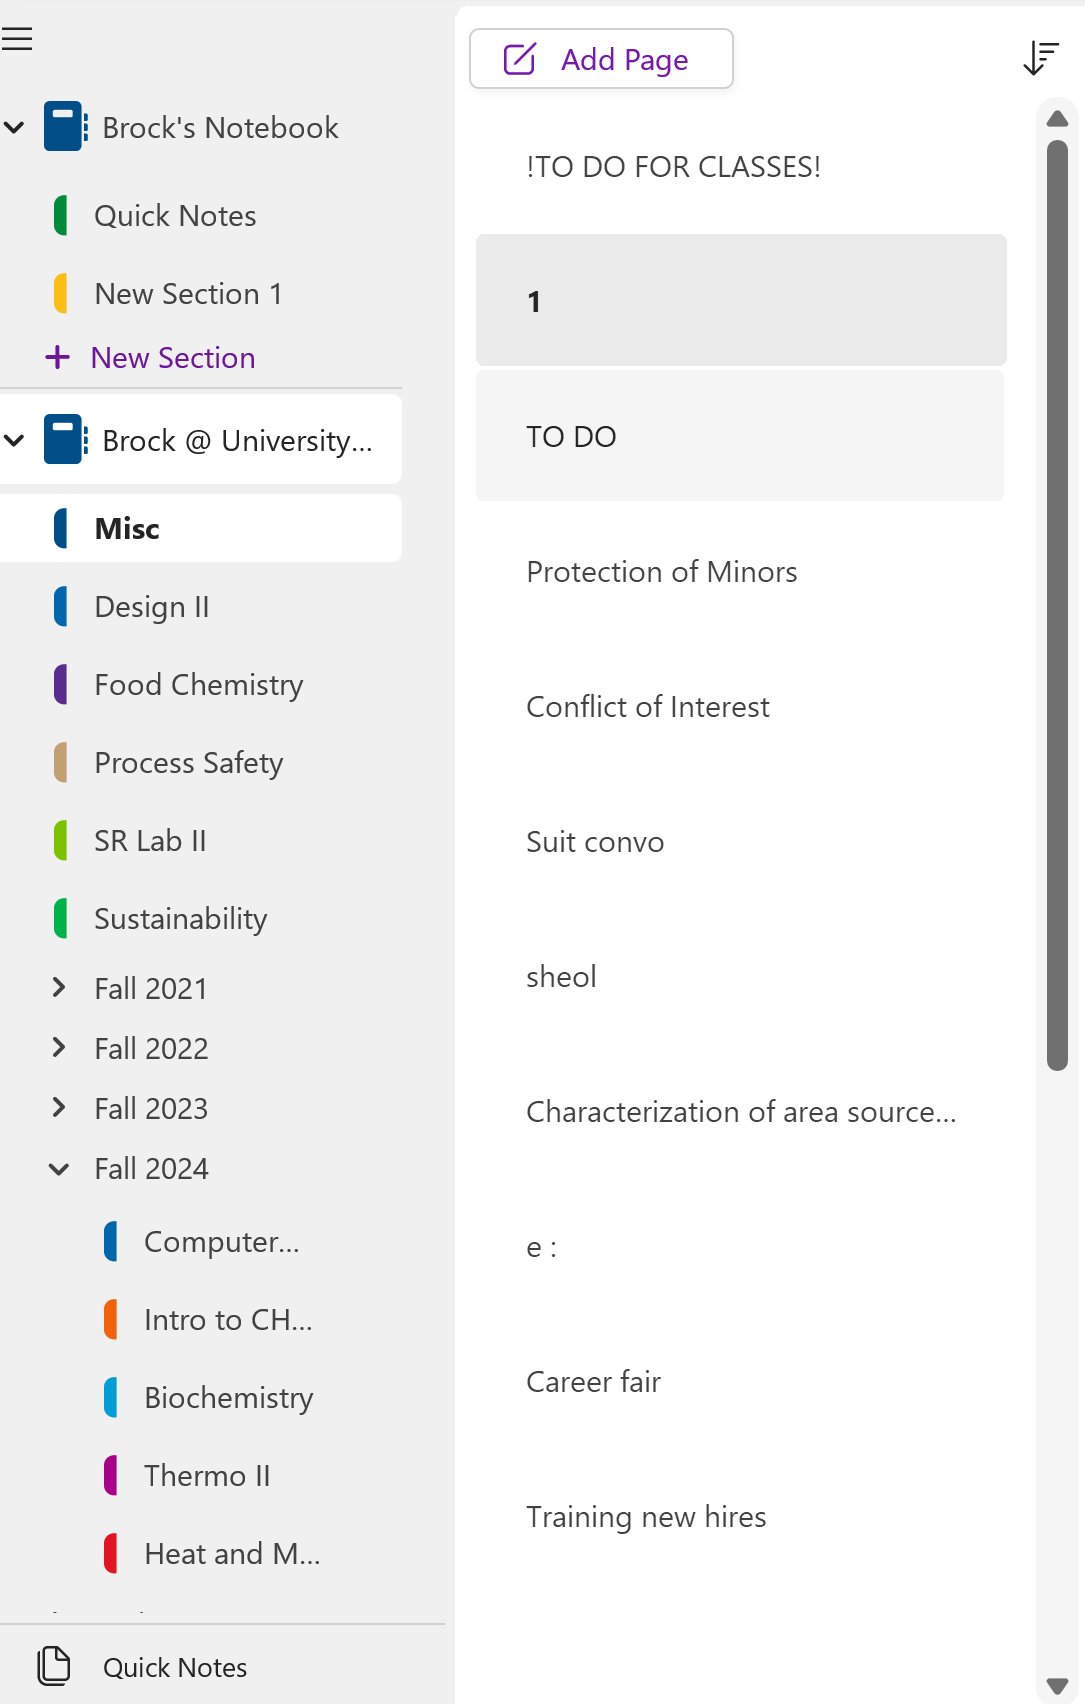Image resolution: width=1085 pixels, height=1704 pixels.
Task: Expand the Fall 2023 section group
Action: (x=59, y=1108)
